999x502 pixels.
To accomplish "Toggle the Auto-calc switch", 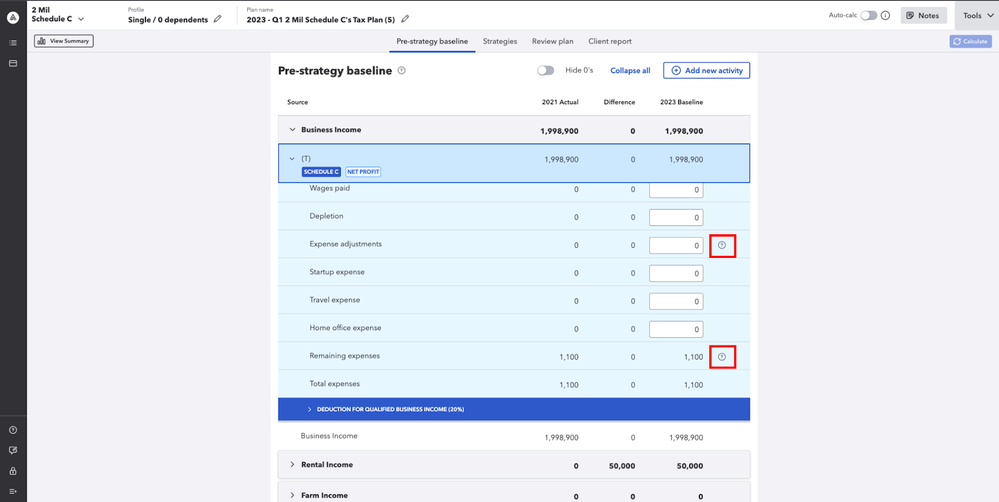I will pos(868,16).
